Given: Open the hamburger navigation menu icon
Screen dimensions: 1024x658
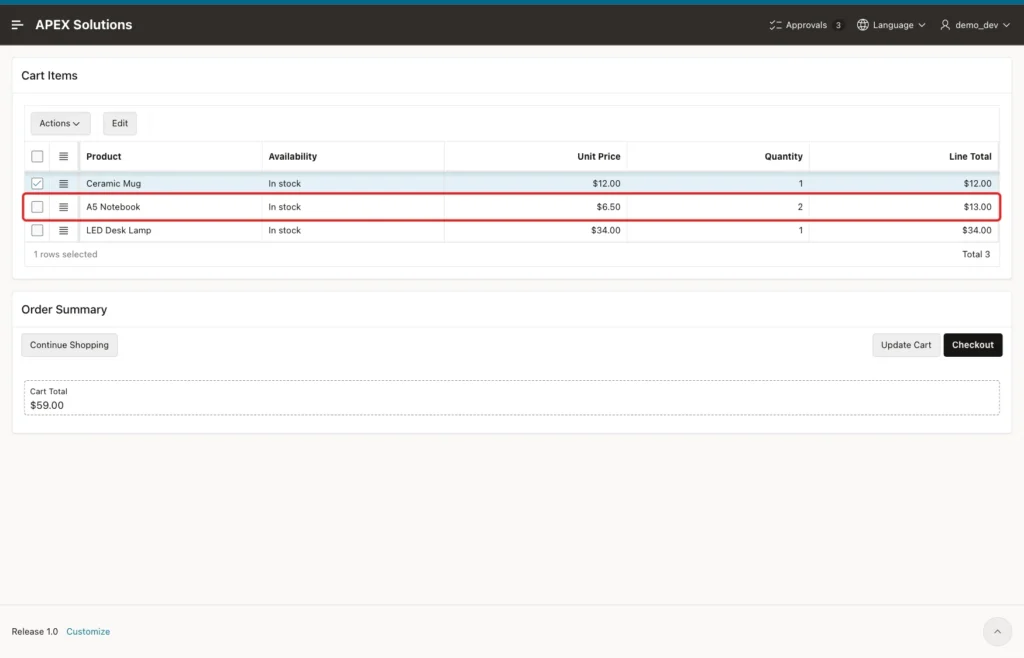Looking at the screenshot, I should point(18,25).
